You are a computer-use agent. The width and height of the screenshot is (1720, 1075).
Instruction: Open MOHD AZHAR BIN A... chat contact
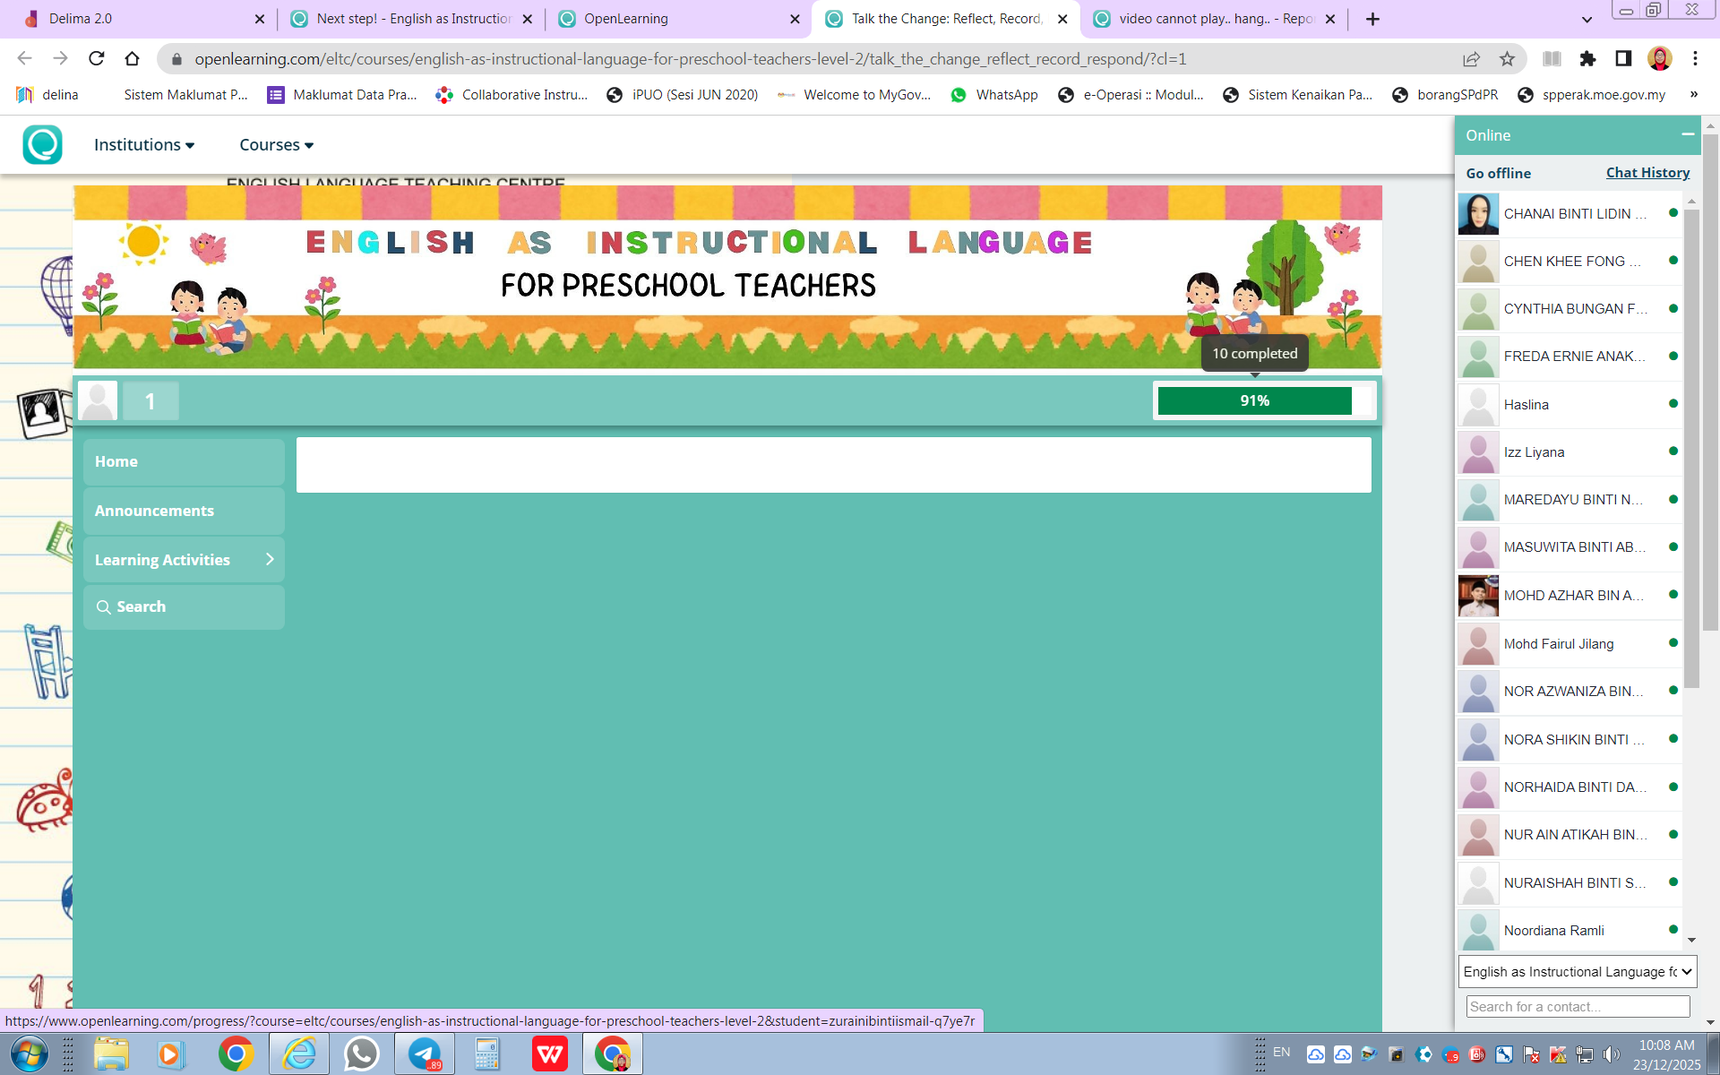(1568, 596)
